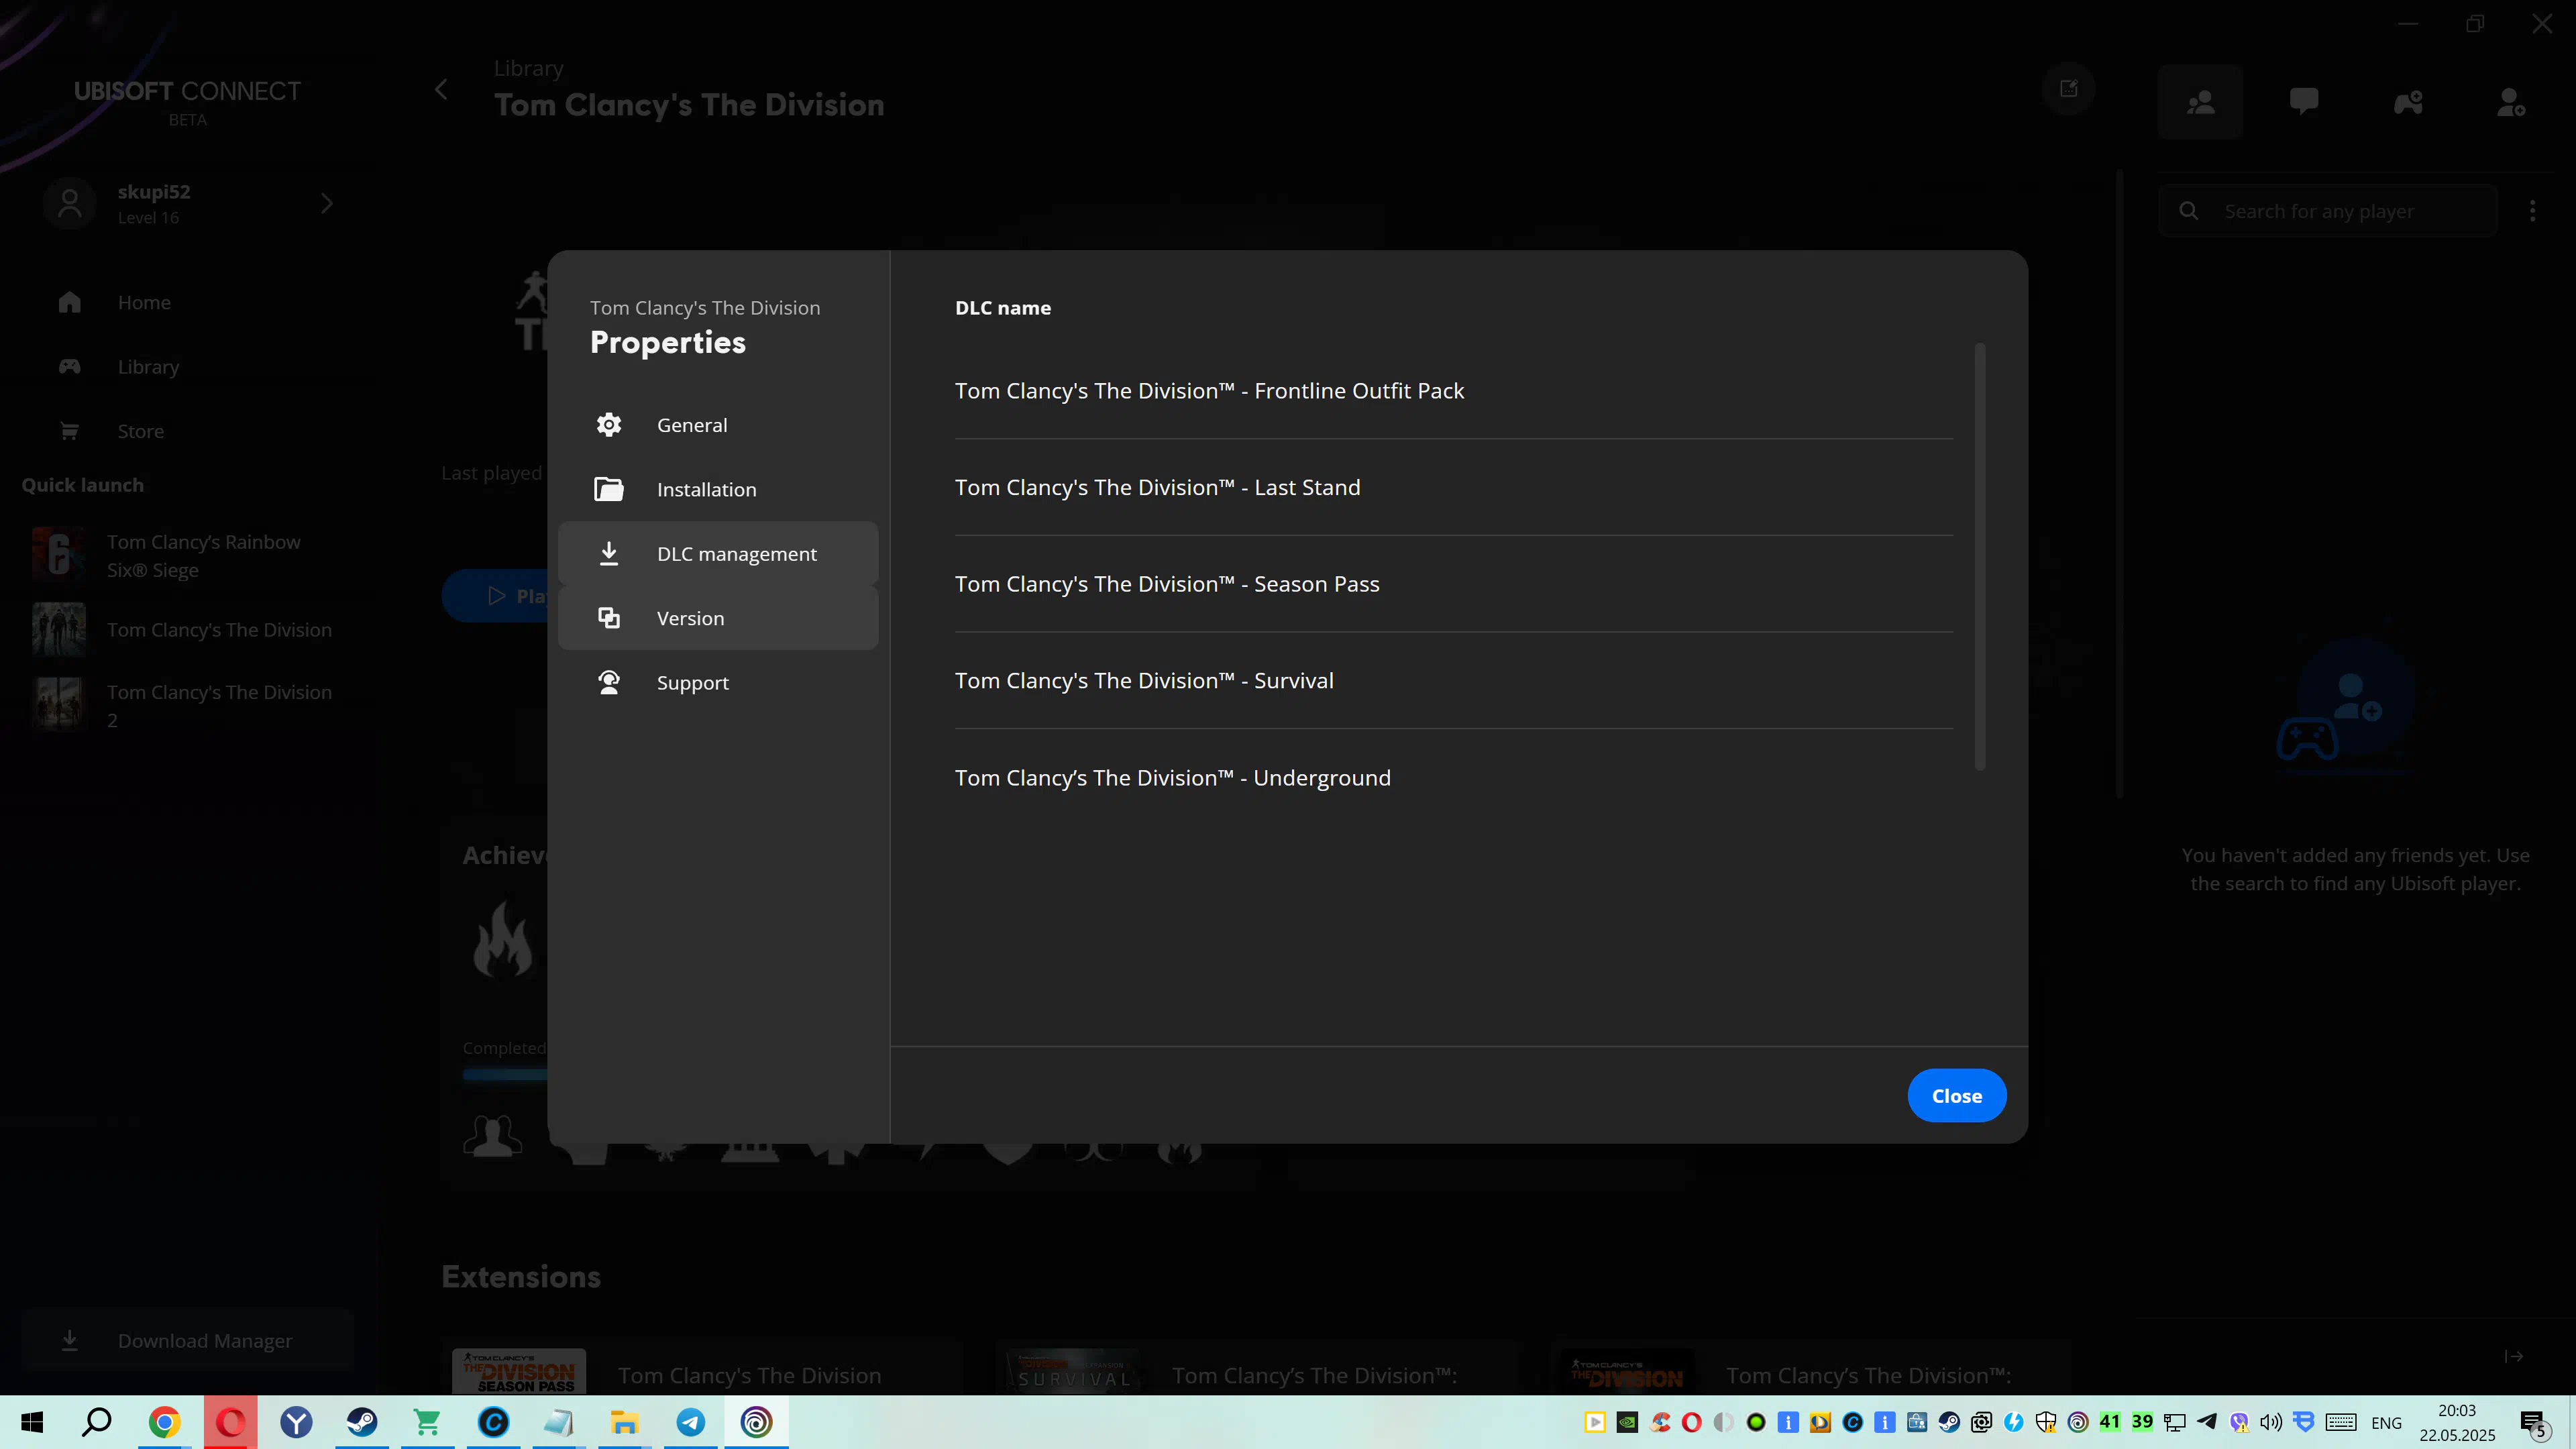2576x1449 pixels.
Task: Open Library in the sidebar
Action: click(x=148, y=367)
